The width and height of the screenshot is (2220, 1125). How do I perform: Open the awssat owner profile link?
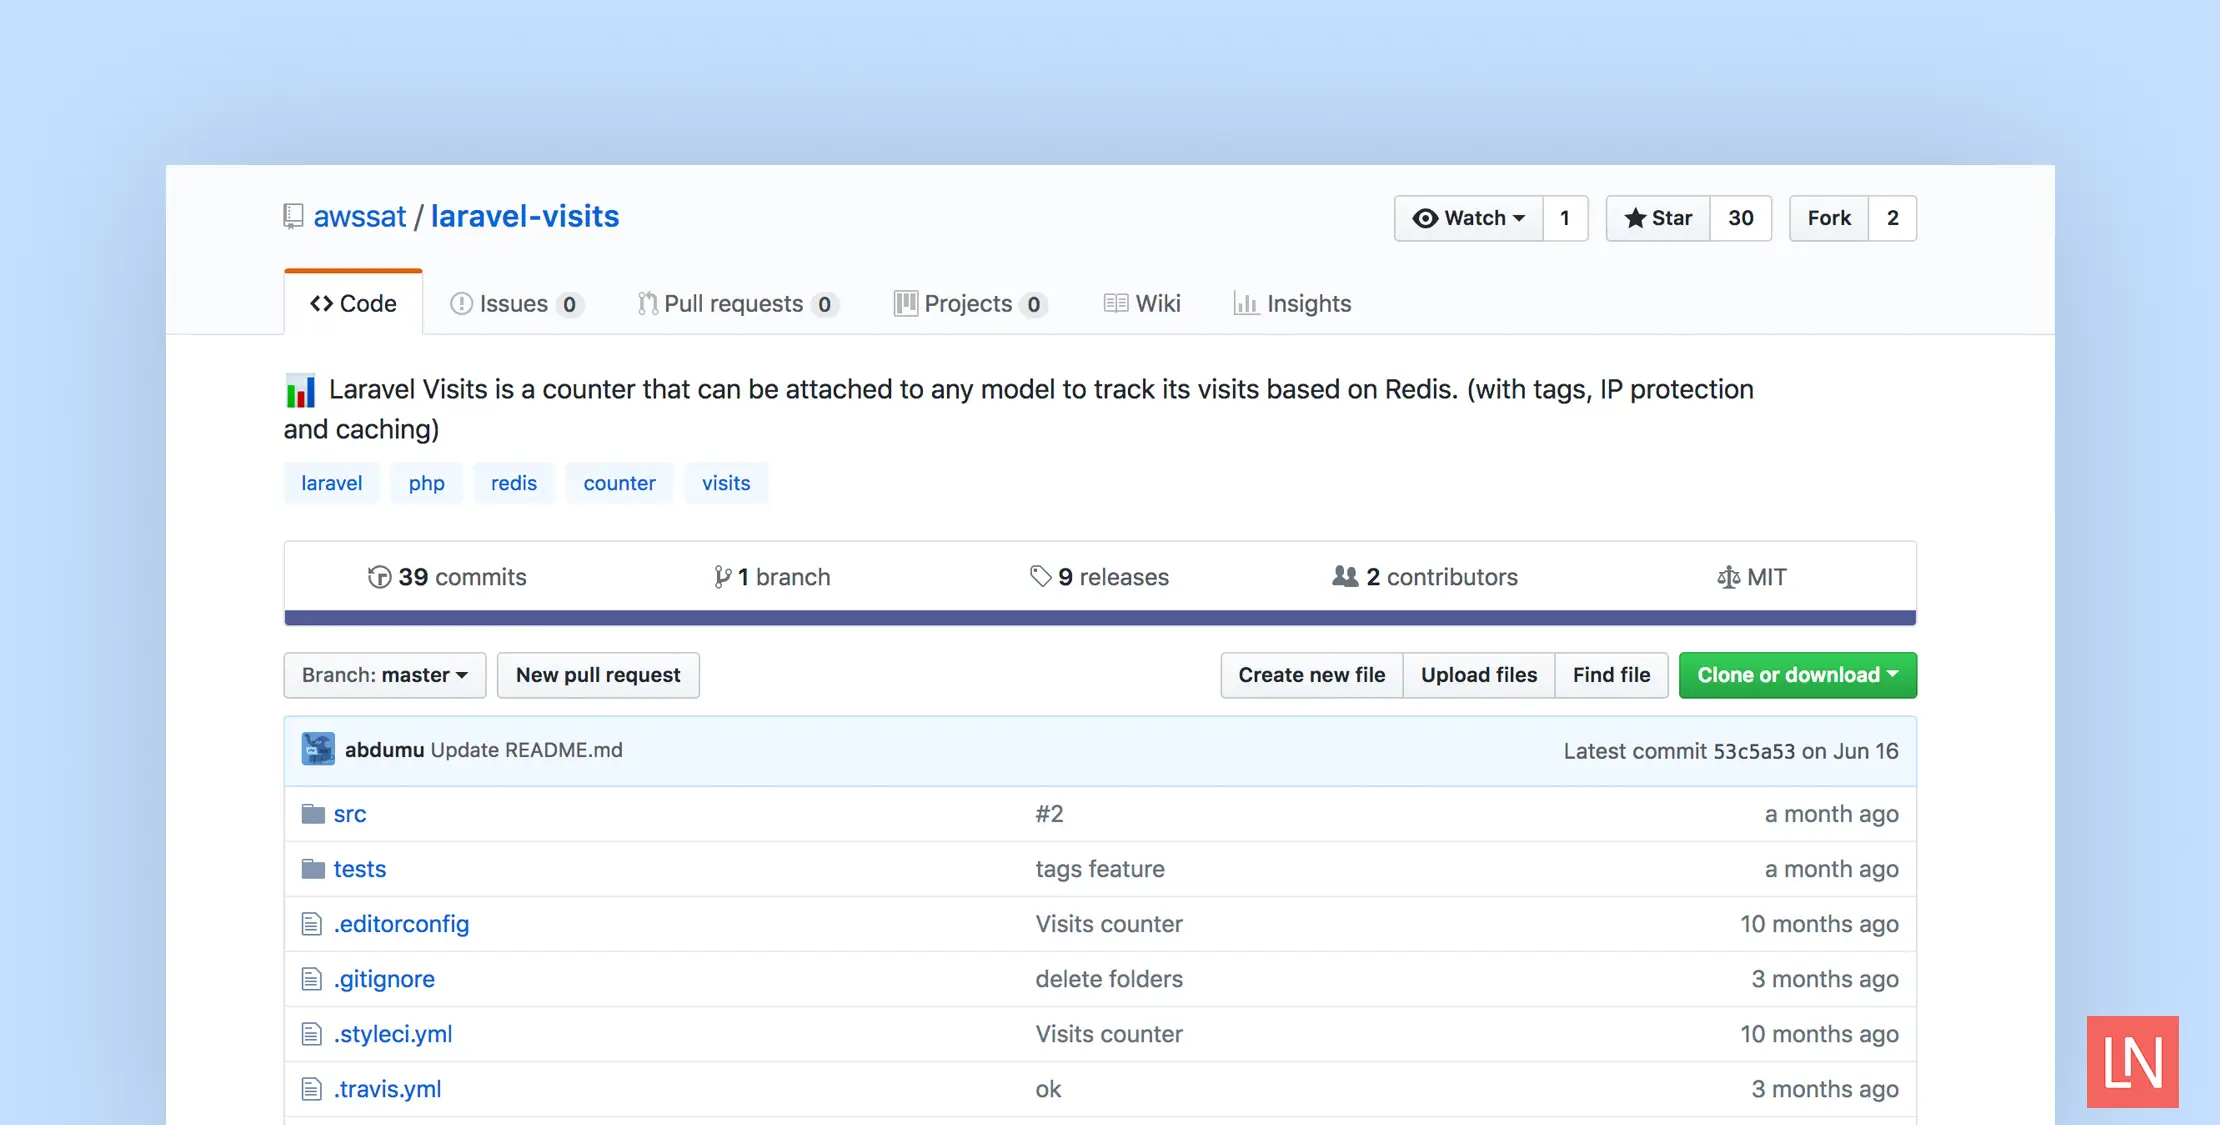(360, 216)
